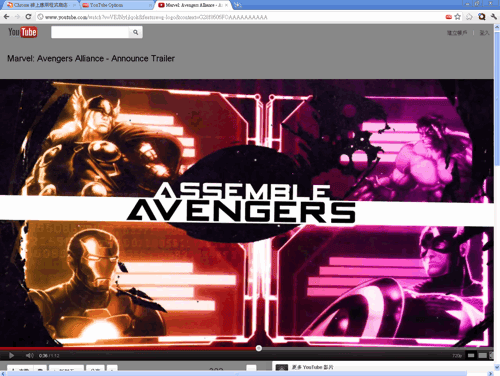Open the home-shaped extension icon in toolbar

click(x=469, y=17)
